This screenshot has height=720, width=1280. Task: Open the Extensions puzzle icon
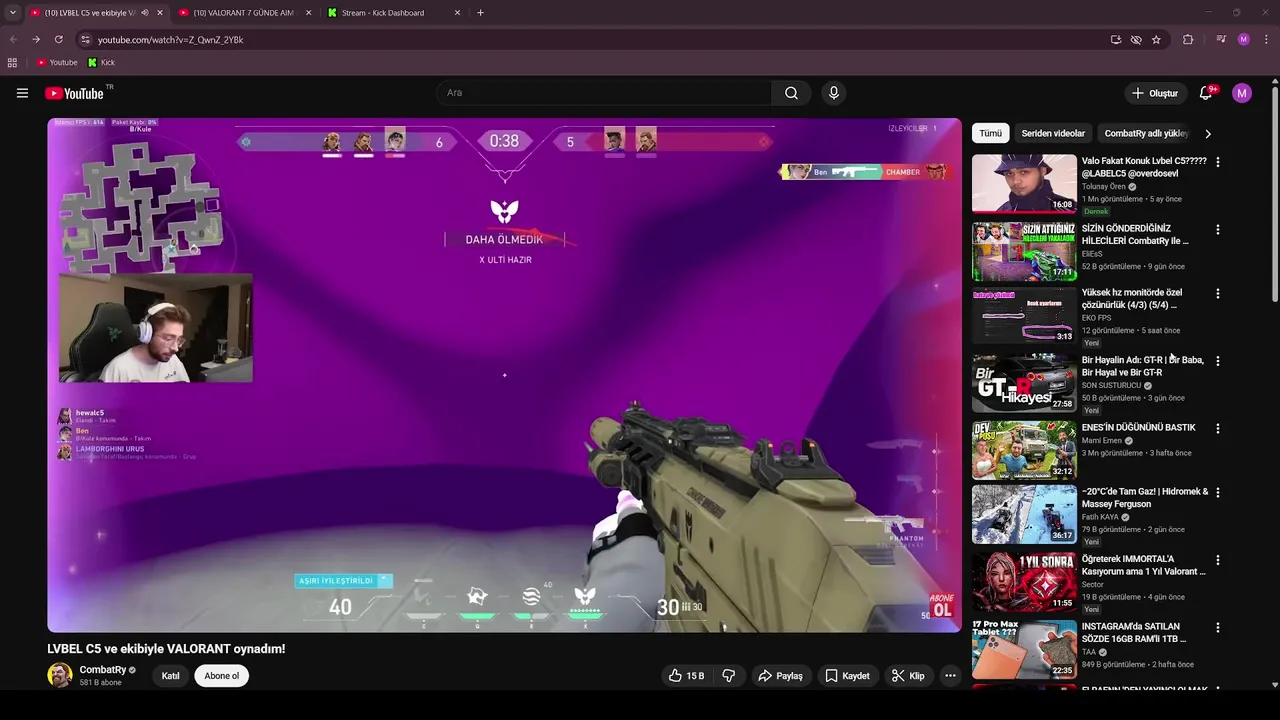click(1188, 39)
